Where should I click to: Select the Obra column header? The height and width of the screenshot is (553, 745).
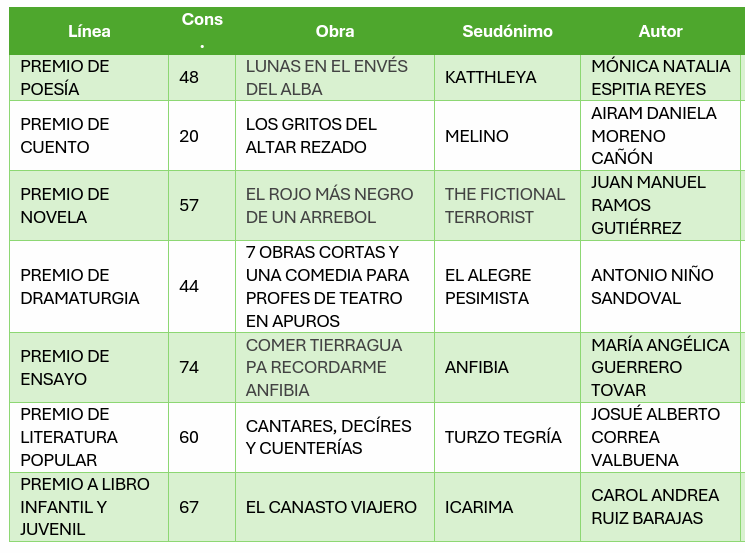(335, 31)
